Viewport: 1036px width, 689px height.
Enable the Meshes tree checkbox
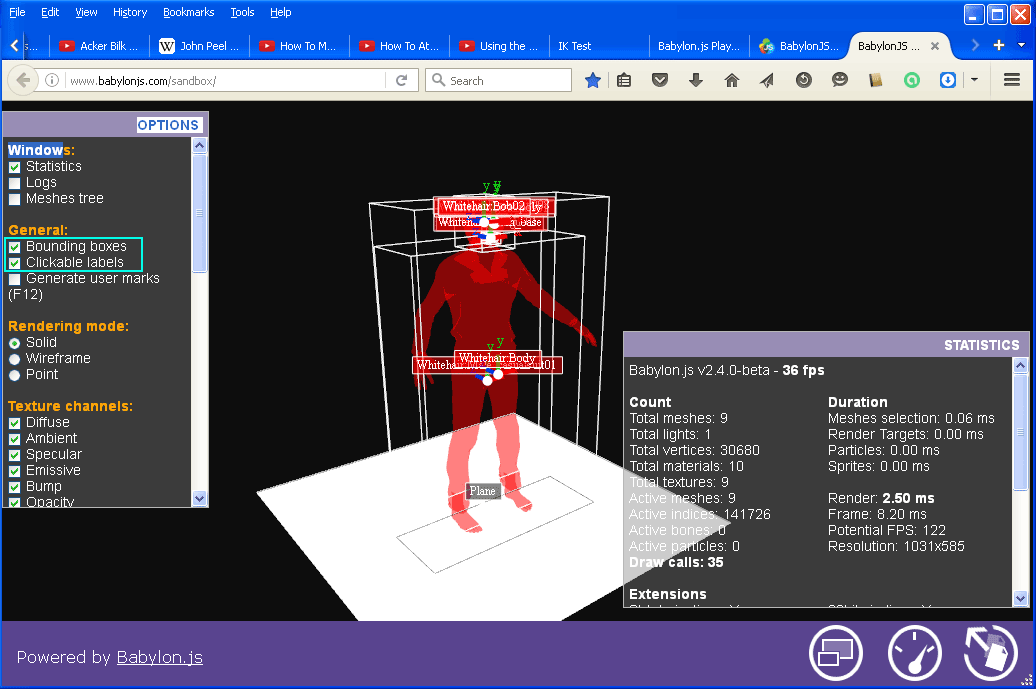click(15, 199)
